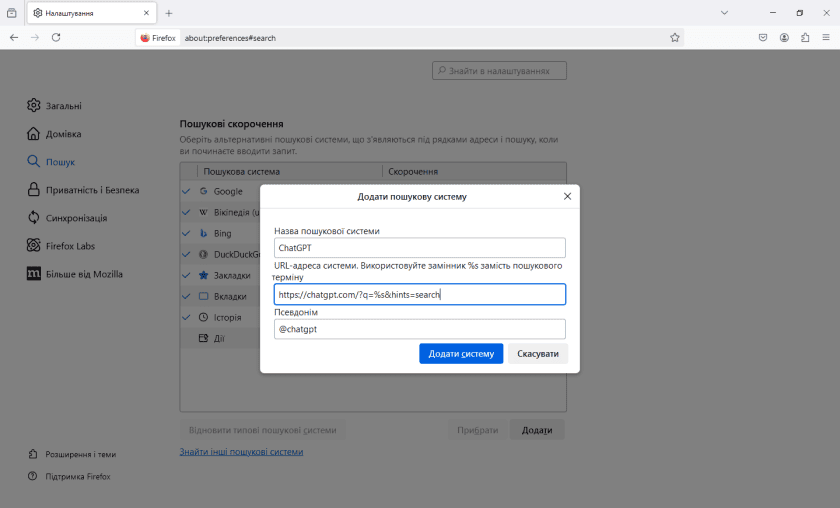Open the hamburger application menu

[826, 38]
